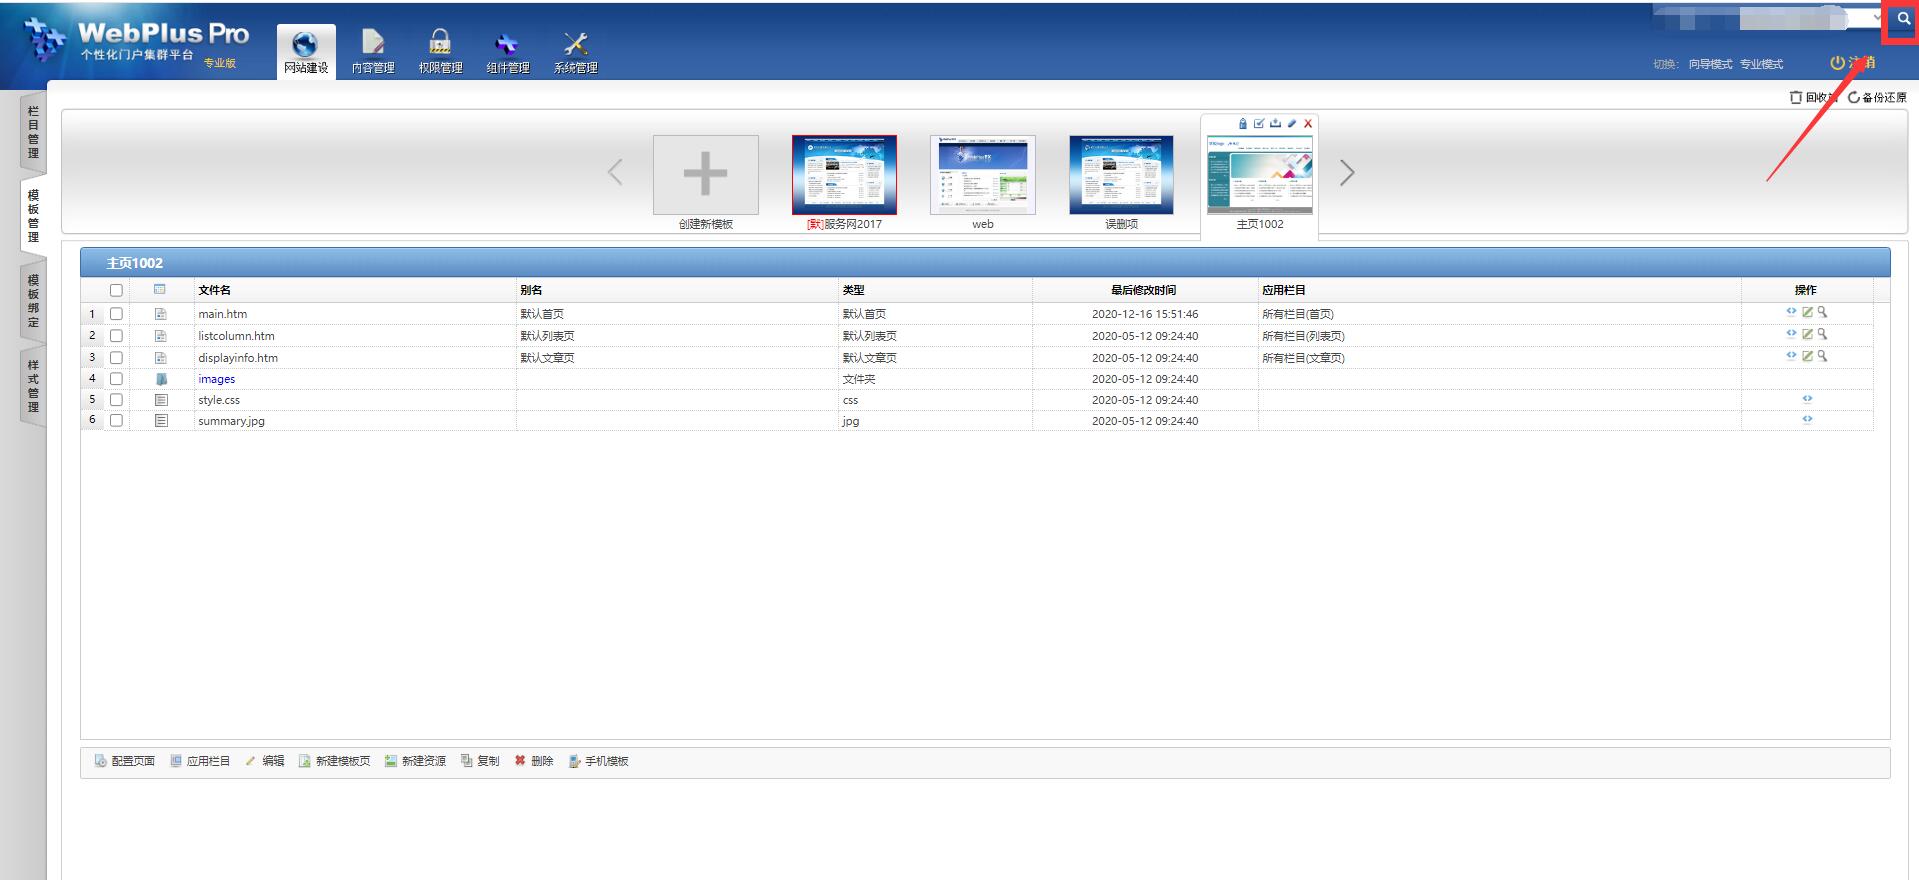Viewport: 1919px width, 880px height.
Task: Click the search magnifier icon at top right
Action: (x=1903, y=19)
